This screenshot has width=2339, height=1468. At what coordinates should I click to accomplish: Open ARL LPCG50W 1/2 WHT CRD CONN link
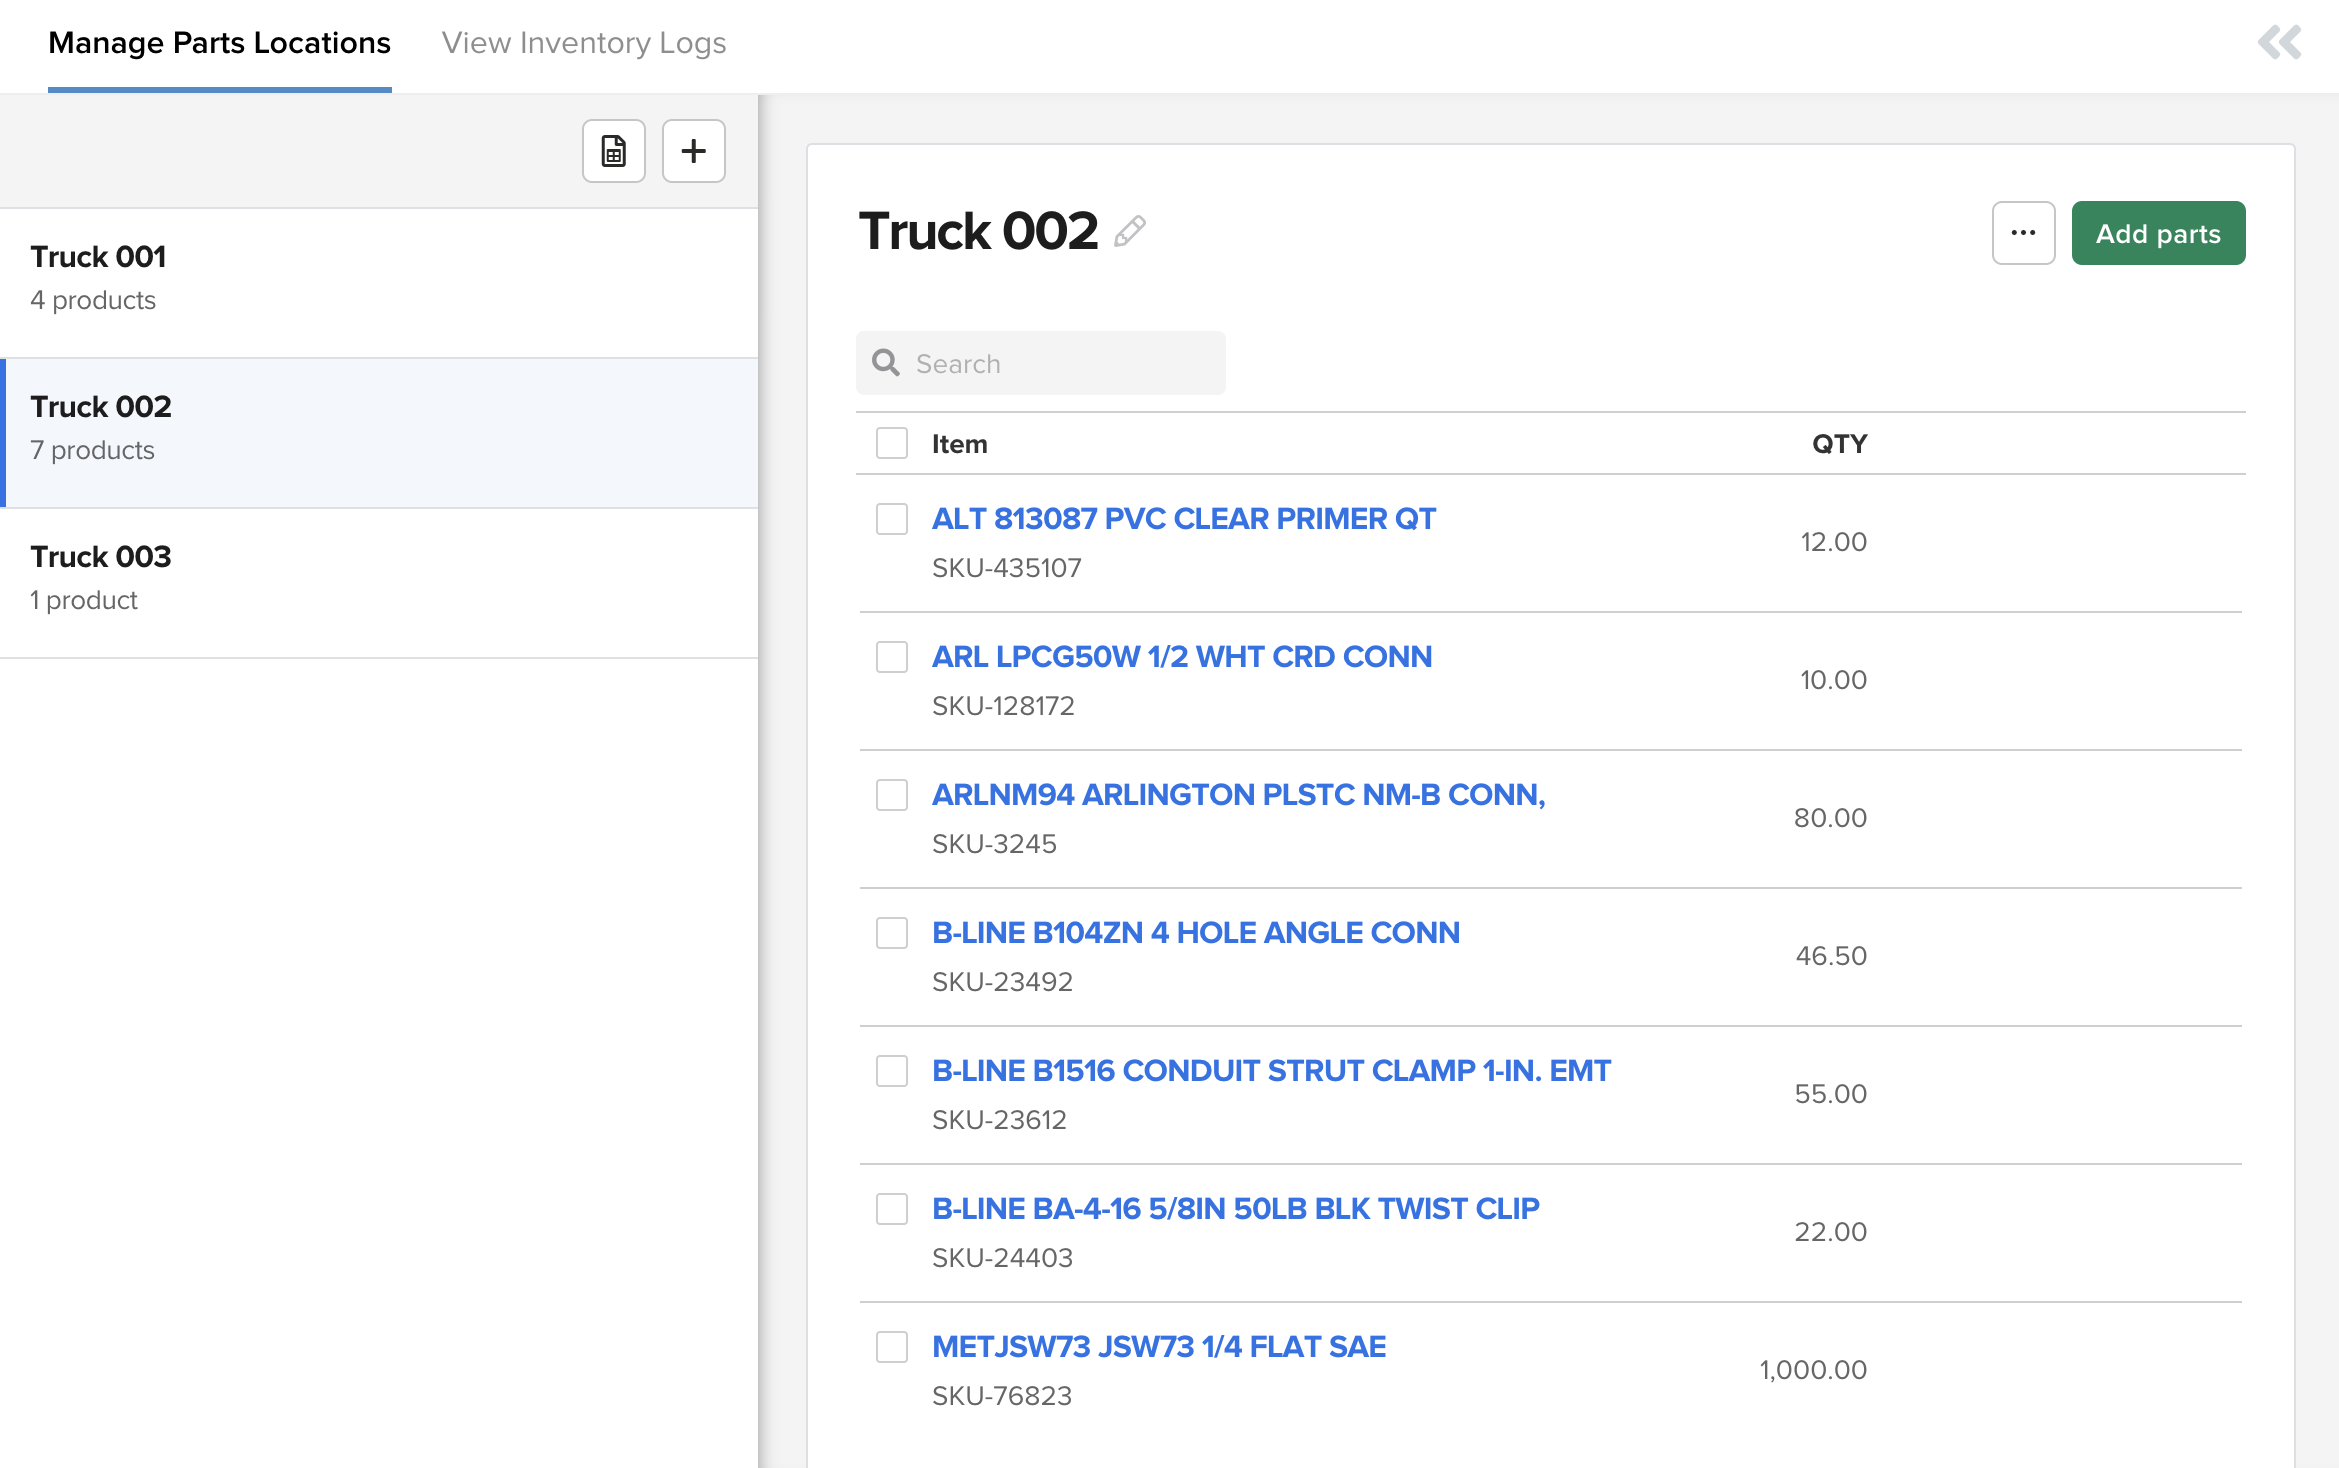(1181, 657)
